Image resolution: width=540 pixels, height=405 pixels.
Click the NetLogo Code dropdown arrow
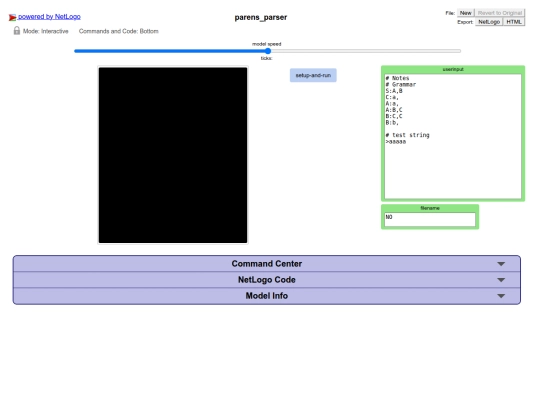[501, 280]
